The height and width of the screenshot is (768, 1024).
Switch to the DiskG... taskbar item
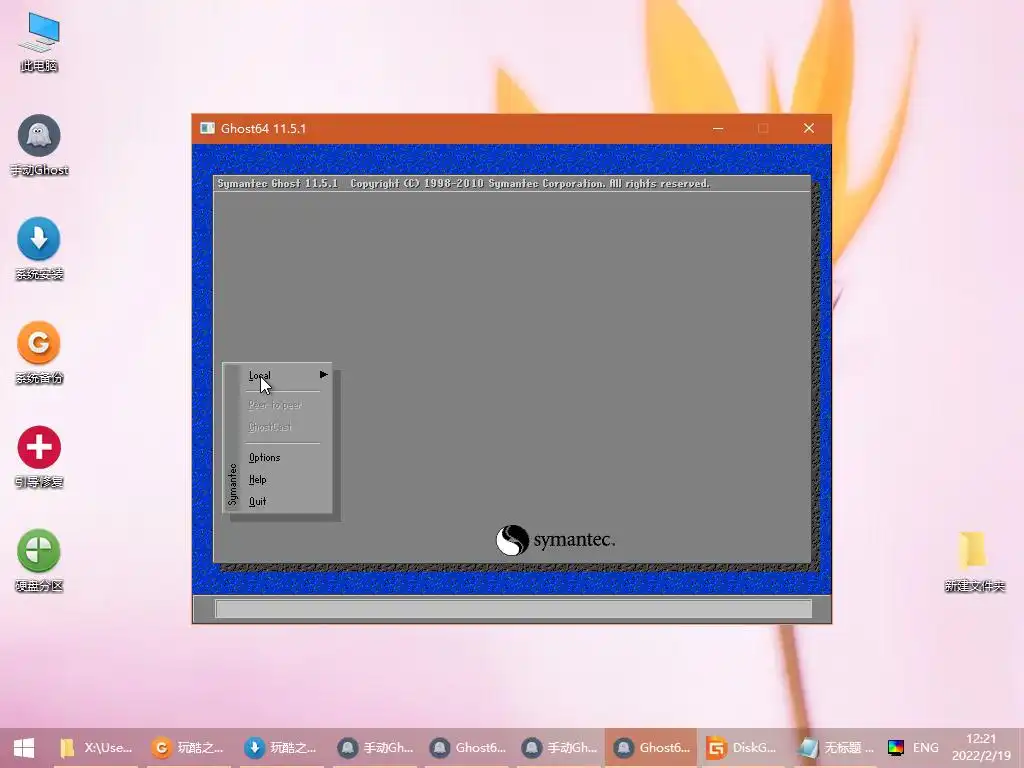pos(743,748)
